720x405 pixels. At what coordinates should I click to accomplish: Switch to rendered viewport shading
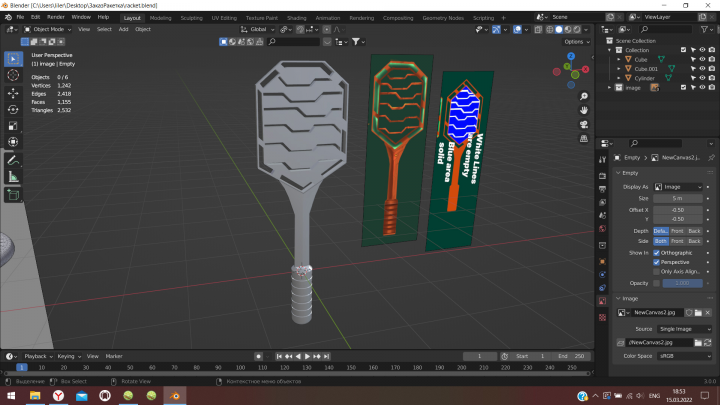coord(577,29)
